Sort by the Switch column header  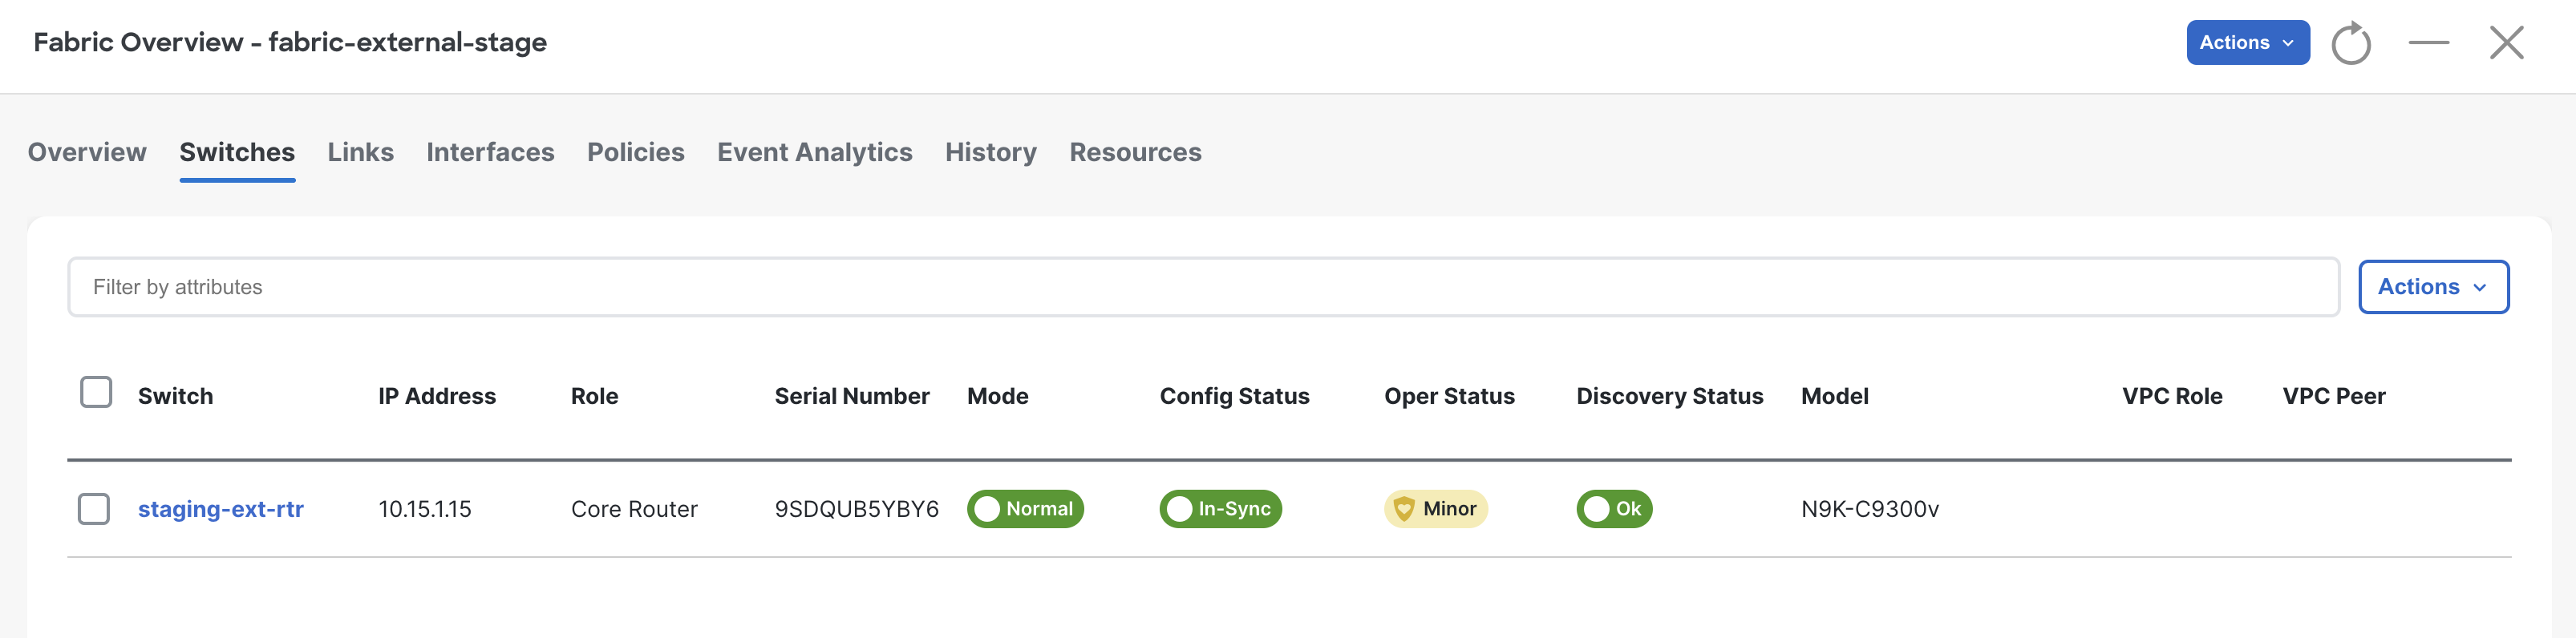point(175,396)
